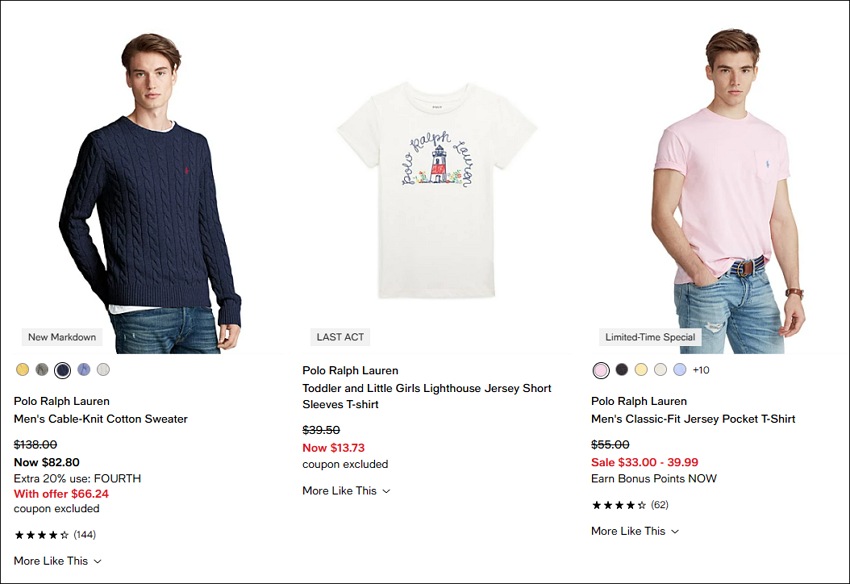
Task: Expand More Like This under Lighthouse T-shirt
Action: tap(346, 491)
